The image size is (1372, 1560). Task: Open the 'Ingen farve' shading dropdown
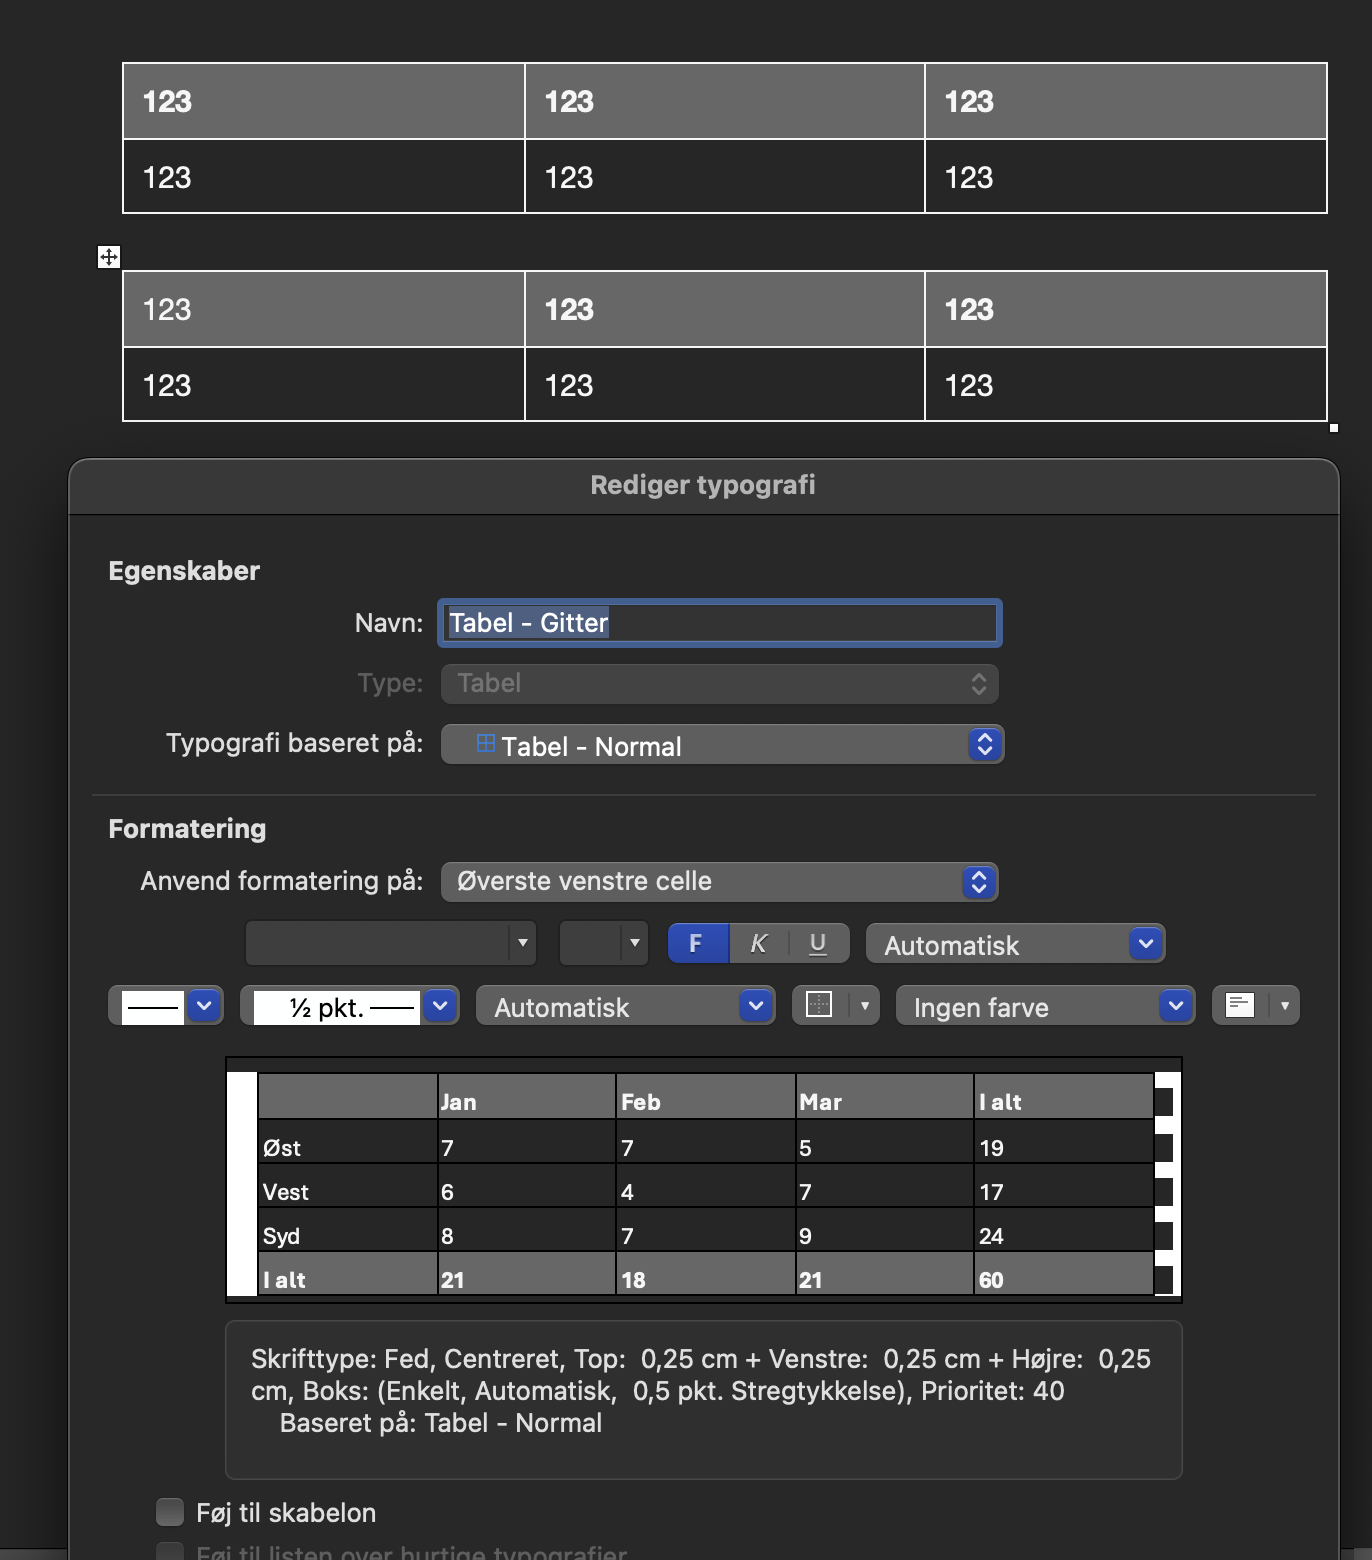click(x=1045, y=1006)
